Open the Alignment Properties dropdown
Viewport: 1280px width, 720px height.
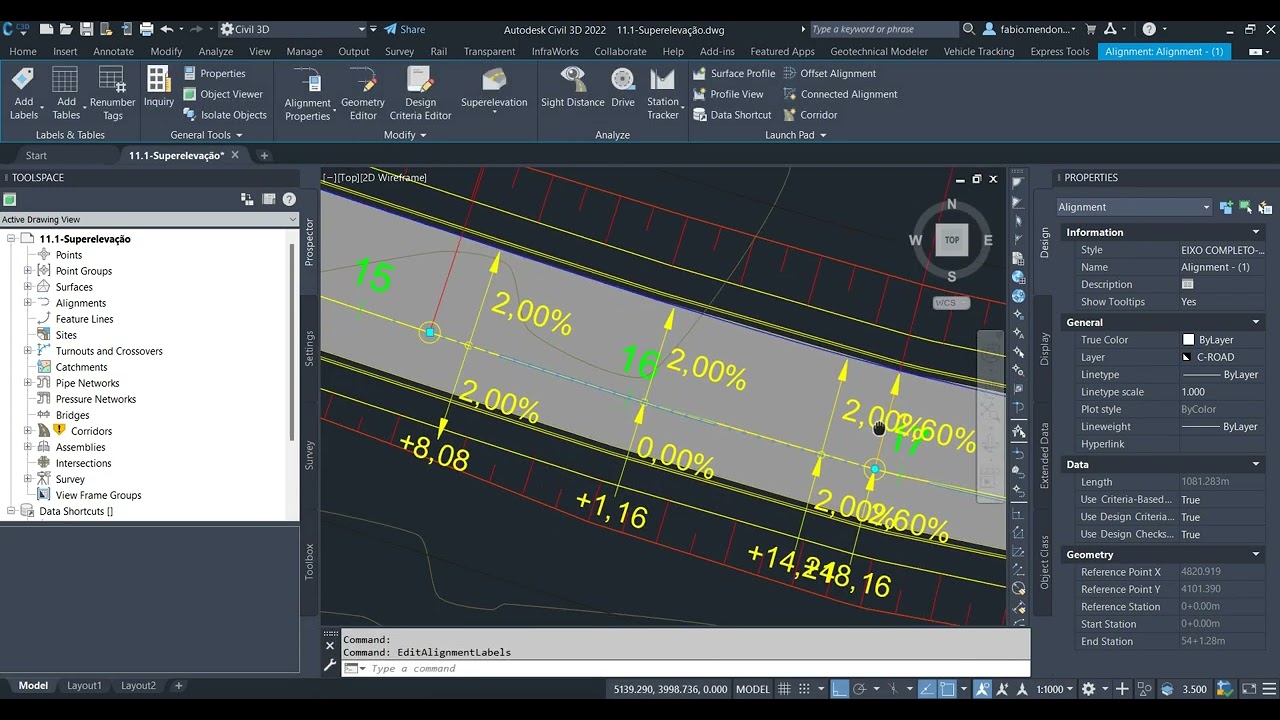point(308,110)
